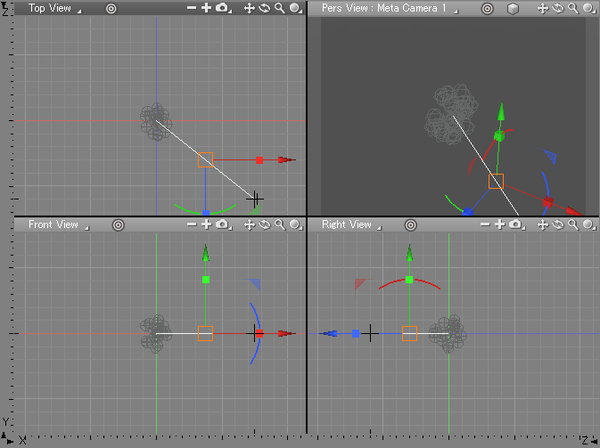Click the orange manipulator center box in Front View
Image resolution: width=600 pixels, height=448 pixels.
click(205, 334)
